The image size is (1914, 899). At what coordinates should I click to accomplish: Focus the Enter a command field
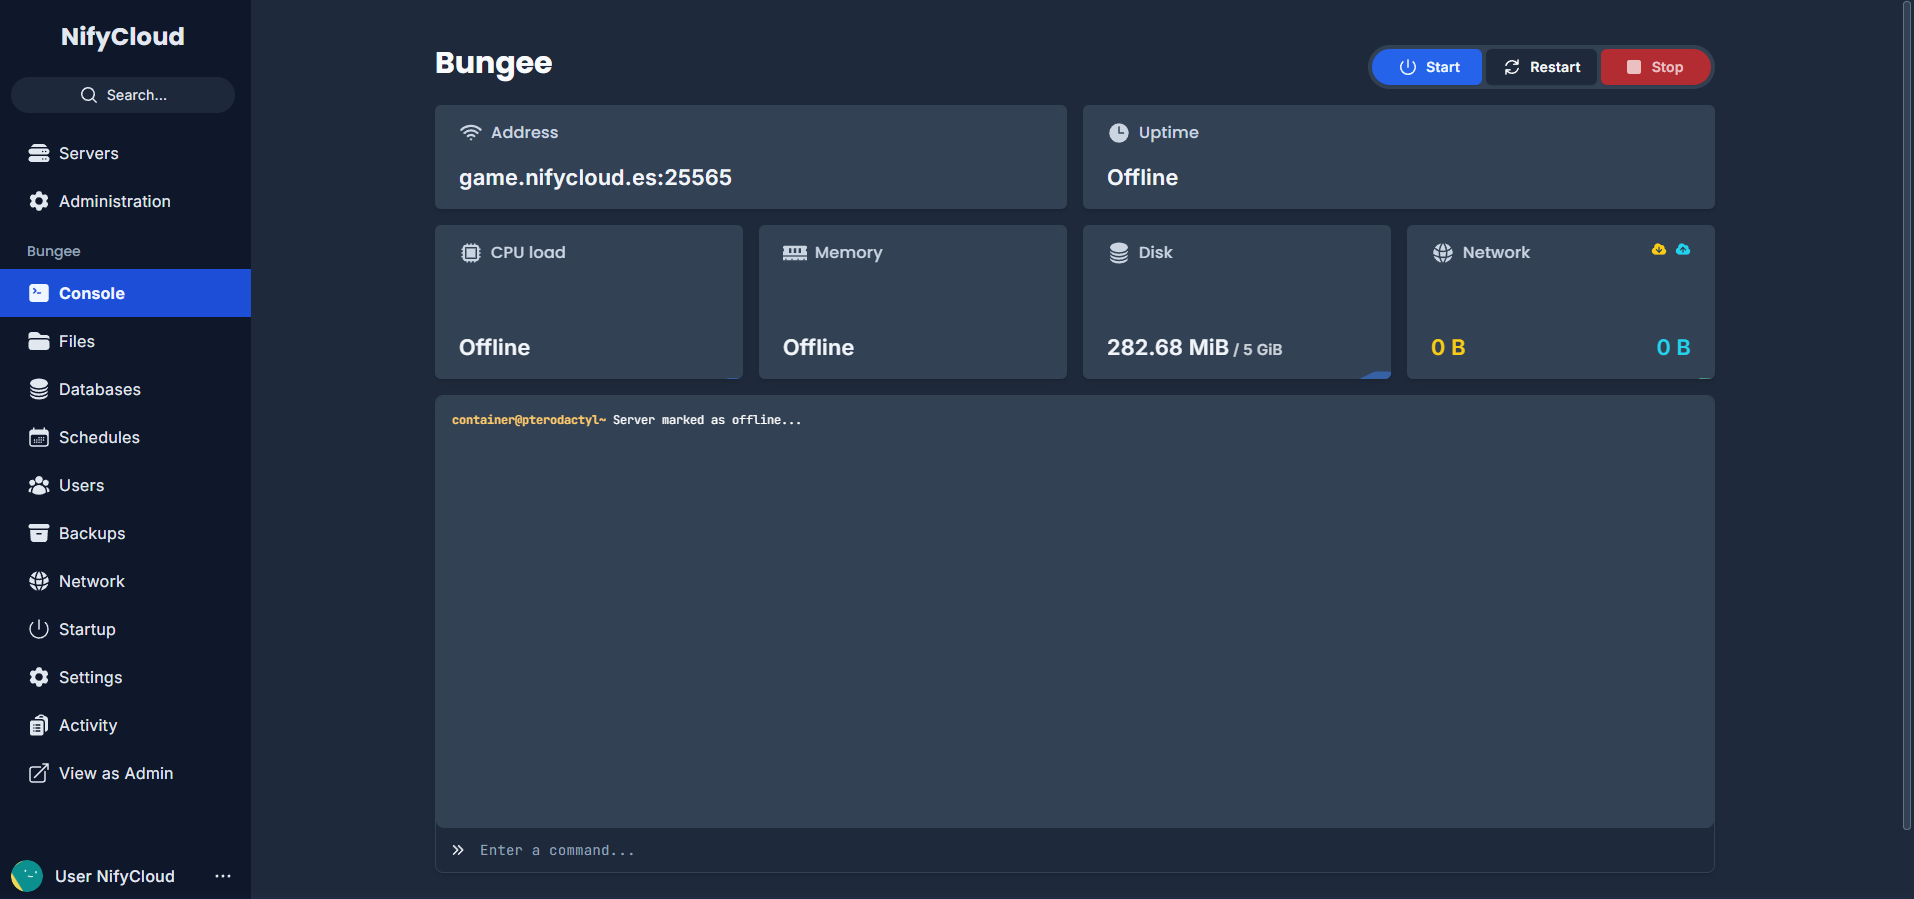click(1075, 850)
